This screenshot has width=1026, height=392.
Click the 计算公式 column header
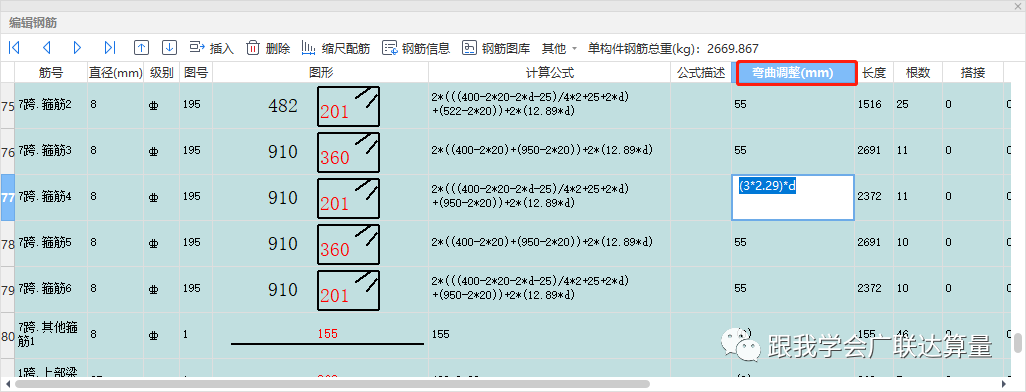coord(550,73)
